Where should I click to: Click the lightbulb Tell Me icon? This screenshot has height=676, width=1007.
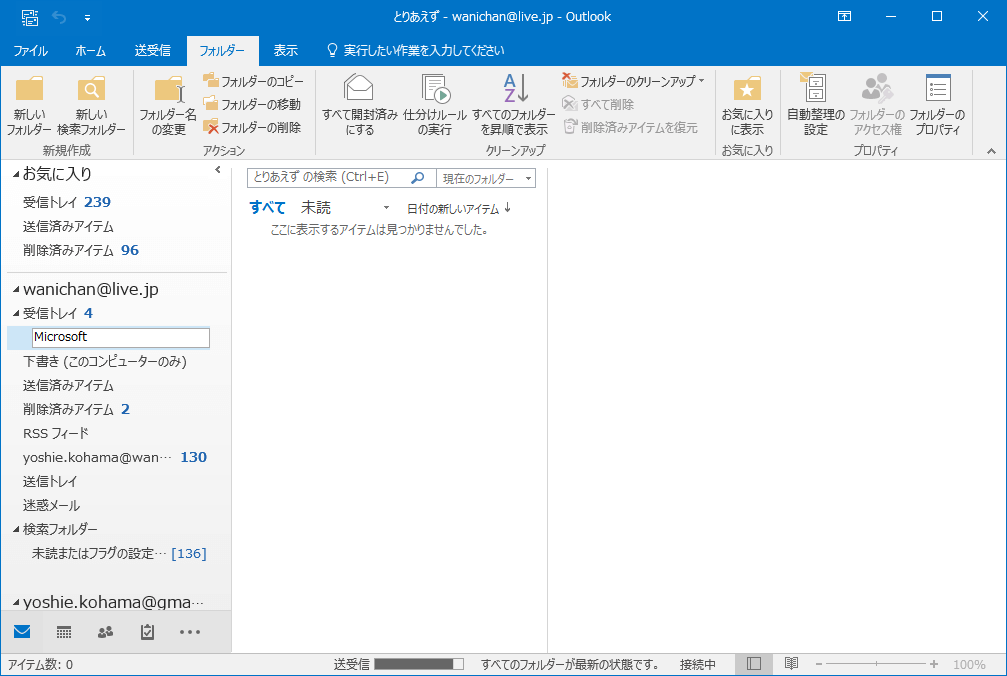(332, 50)
